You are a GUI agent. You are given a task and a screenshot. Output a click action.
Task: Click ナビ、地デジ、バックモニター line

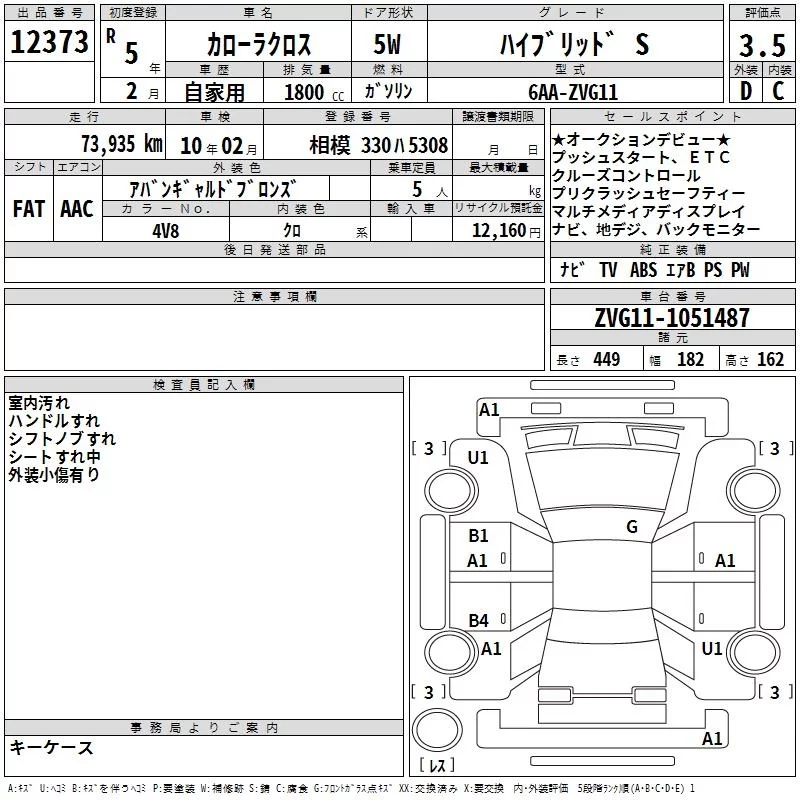656,230
